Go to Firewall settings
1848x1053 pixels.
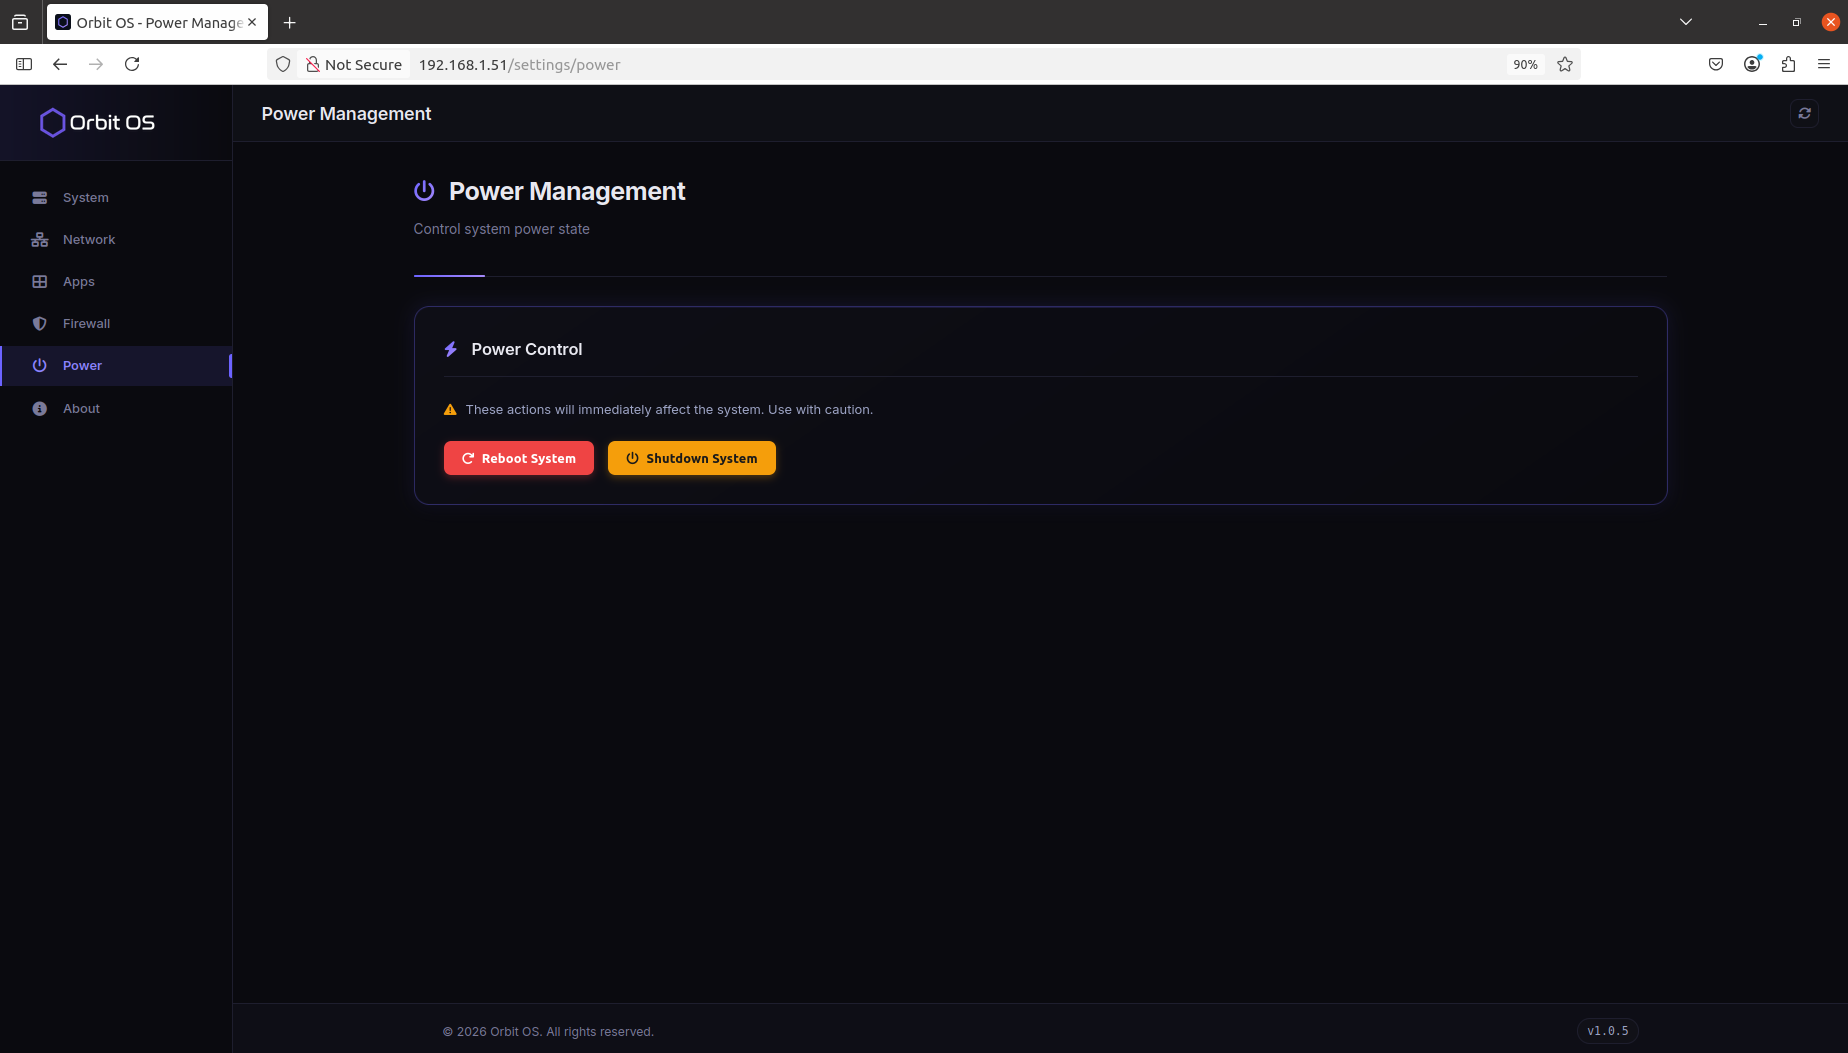(86, 324)
